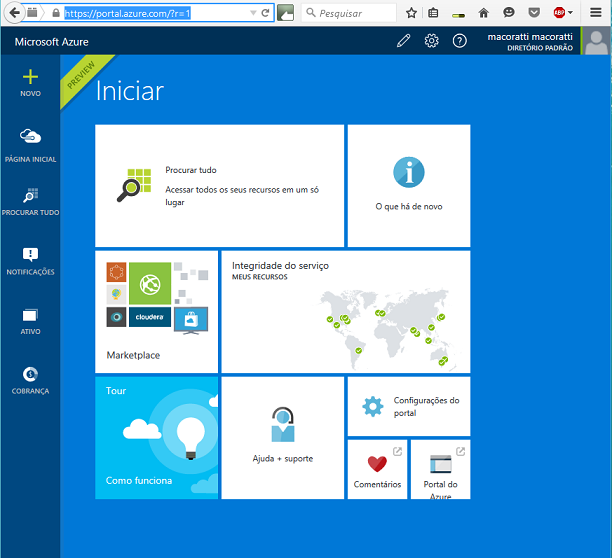This screenshot has width=612, height=558.
Task: Open the O que há de novo tile
Action: pos(409,186)
